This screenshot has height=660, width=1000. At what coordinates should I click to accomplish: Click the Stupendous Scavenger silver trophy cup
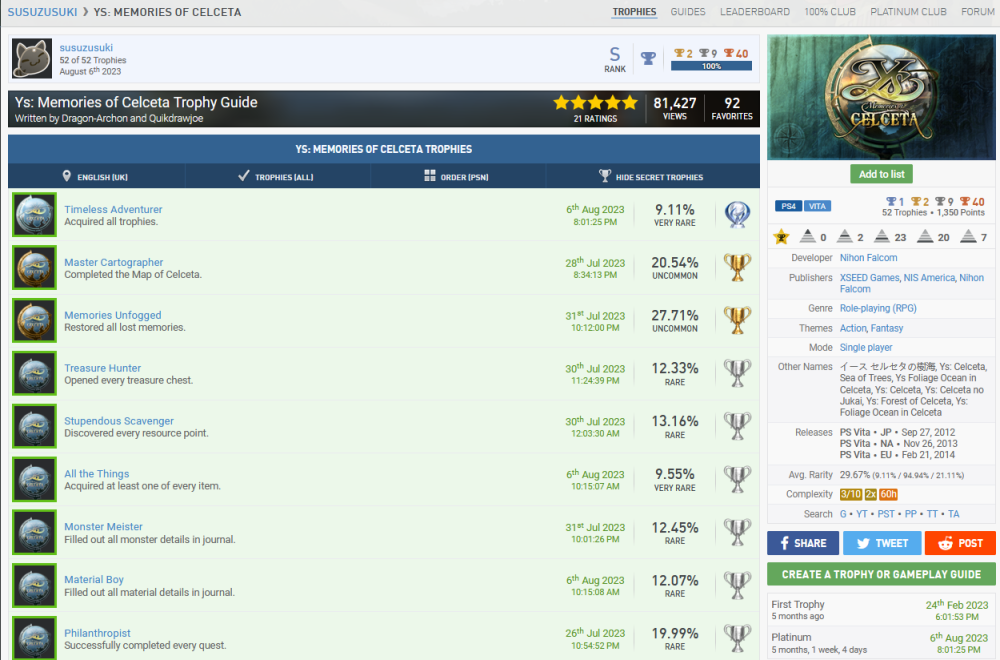point(737,427)
